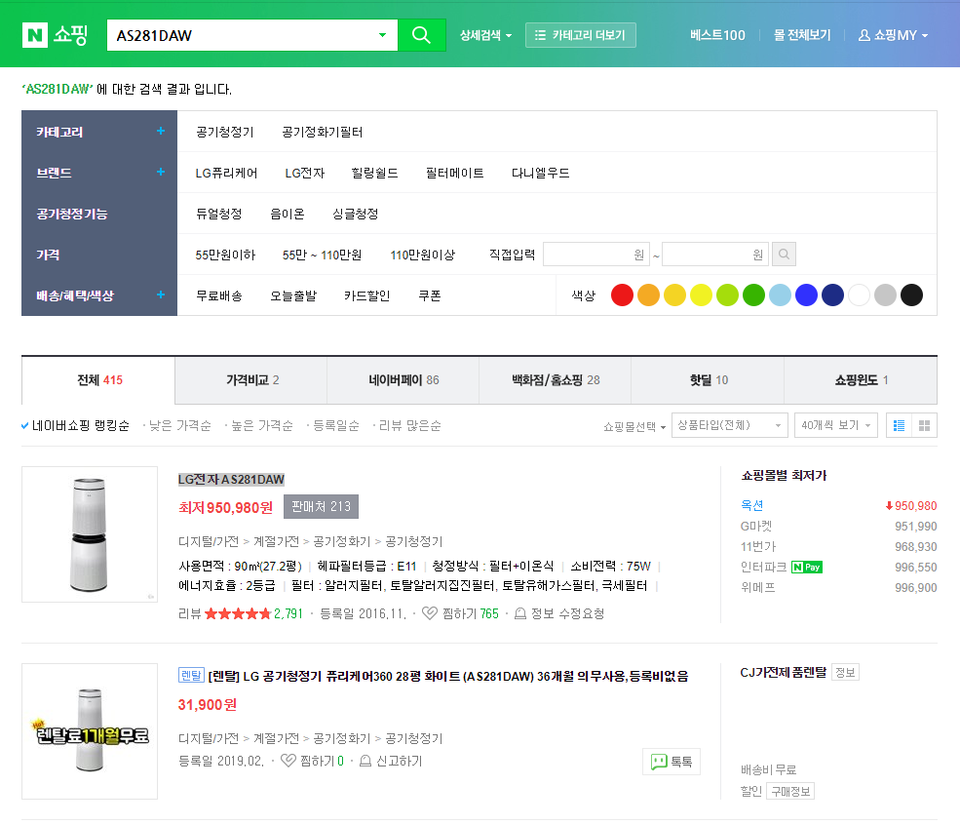This screenshot has width=960, height=825.
Task: Open 40개씩 보기 dropdown
Action: pos(836,425)
